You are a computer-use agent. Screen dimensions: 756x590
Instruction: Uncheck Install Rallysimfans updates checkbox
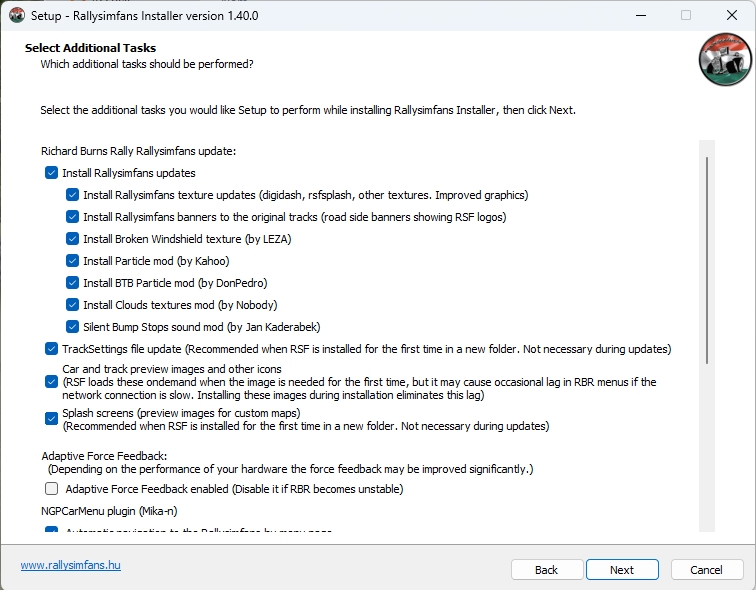point(52,173)
